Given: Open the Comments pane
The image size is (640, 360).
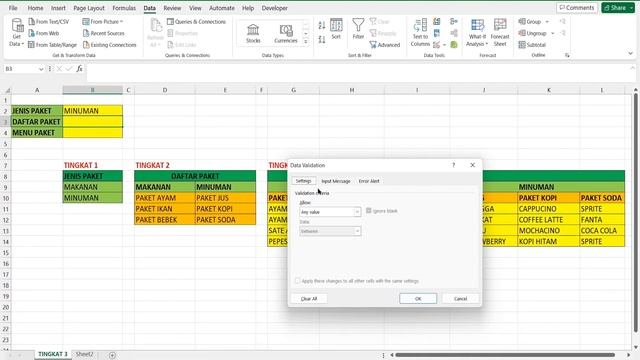Looking at the screenshot, I should (x=577, y=8).
